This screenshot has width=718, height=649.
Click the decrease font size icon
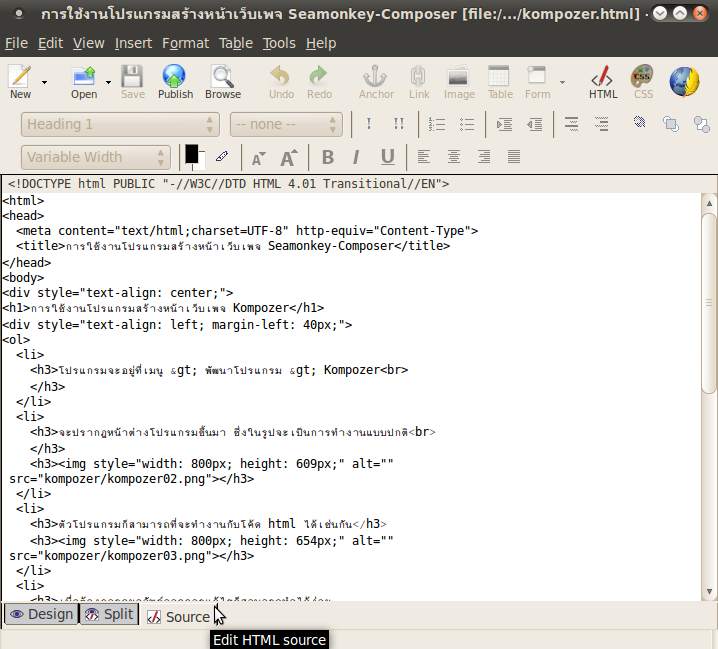[259, 158]
